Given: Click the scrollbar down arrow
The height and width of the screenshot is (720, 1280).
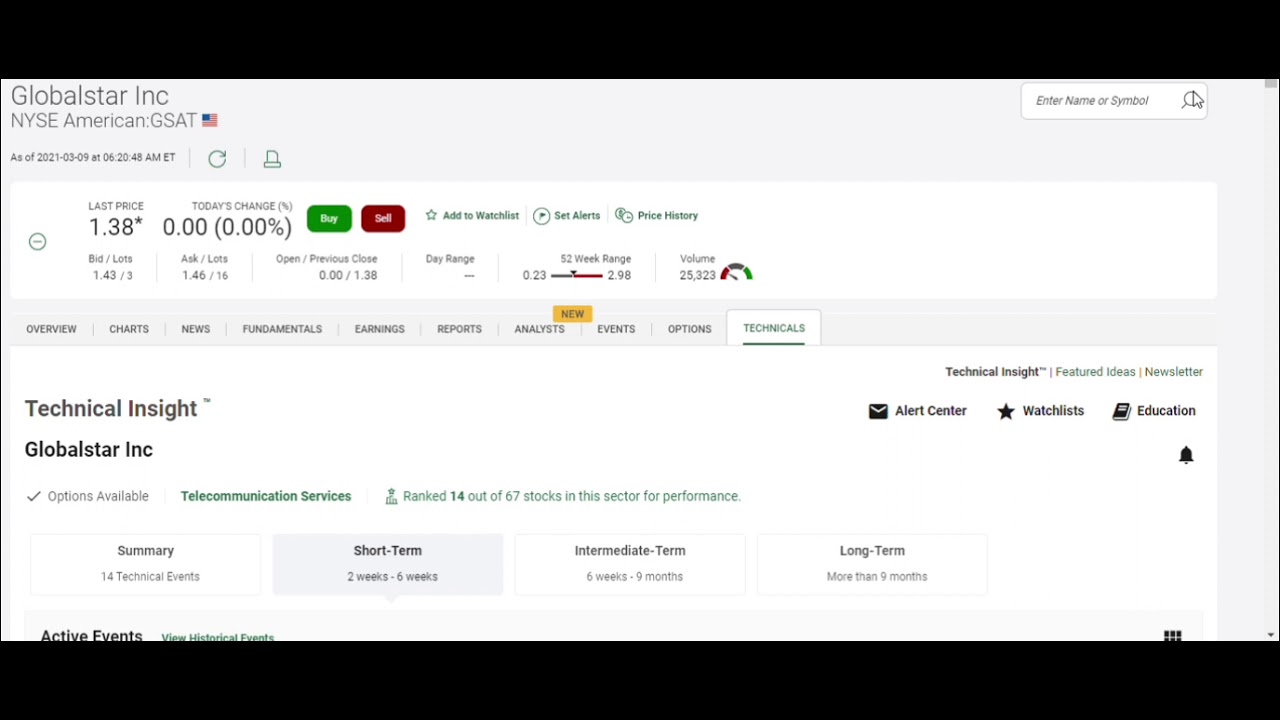Looking at the screenshot, I should click(1270, 635).
